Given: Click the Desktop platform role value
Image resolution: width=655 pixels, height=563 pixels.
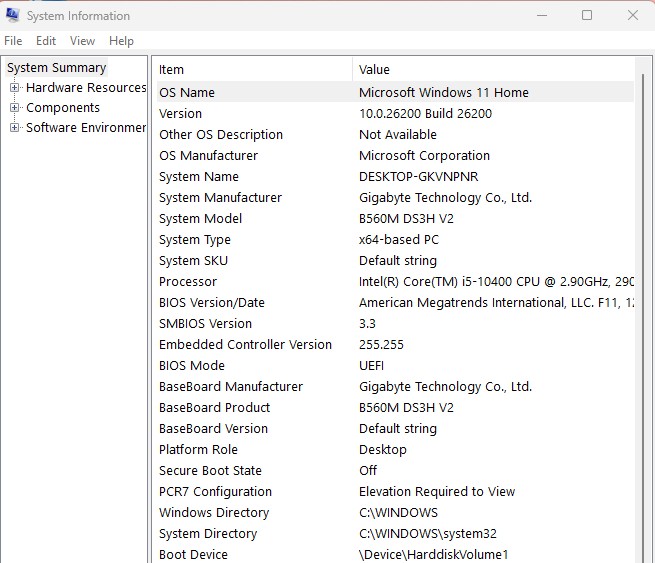Looking at the screenshot, I should coord(383,450).
